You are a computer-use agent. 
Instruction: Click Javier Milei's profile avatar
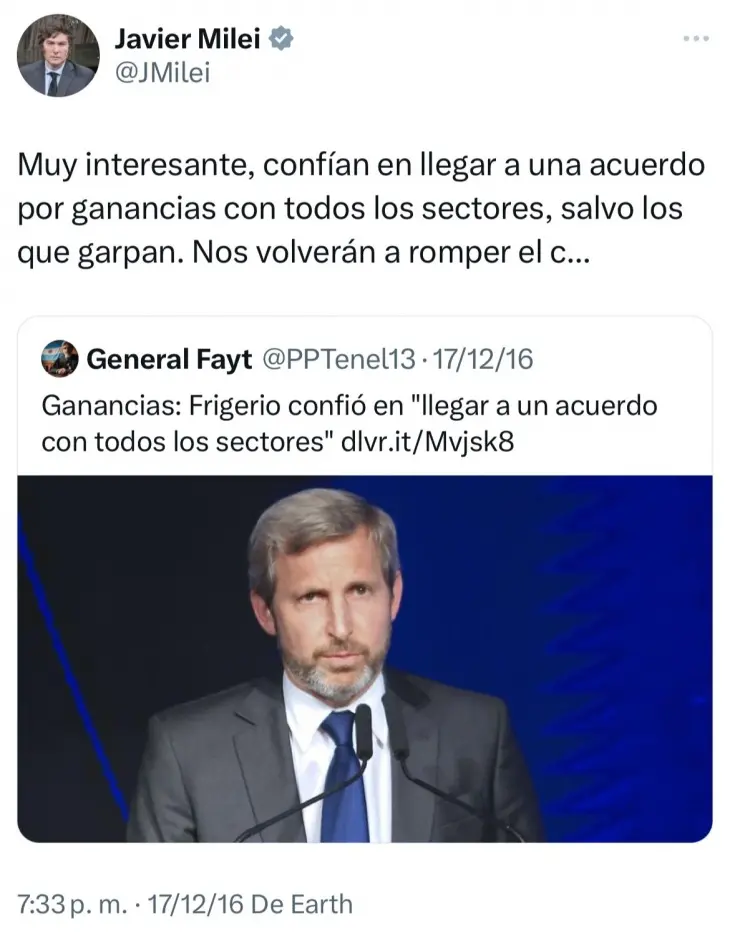tap(58, 56)
